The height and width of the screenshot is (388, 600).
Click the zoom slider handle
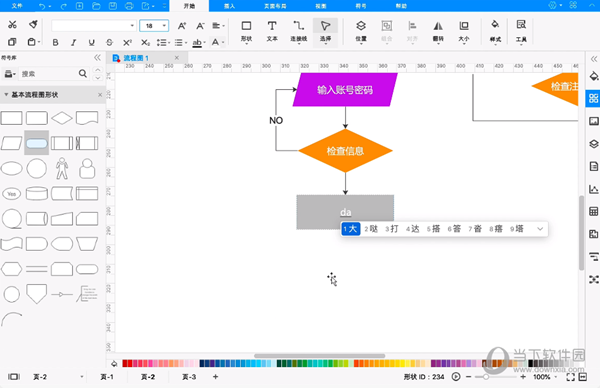[486, 377]
